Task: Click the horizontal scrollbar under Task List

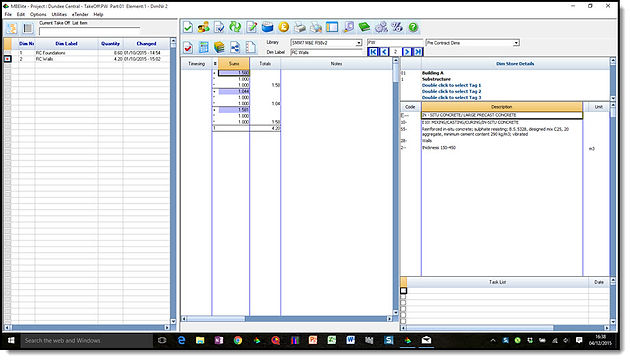Action: [505, 328]
